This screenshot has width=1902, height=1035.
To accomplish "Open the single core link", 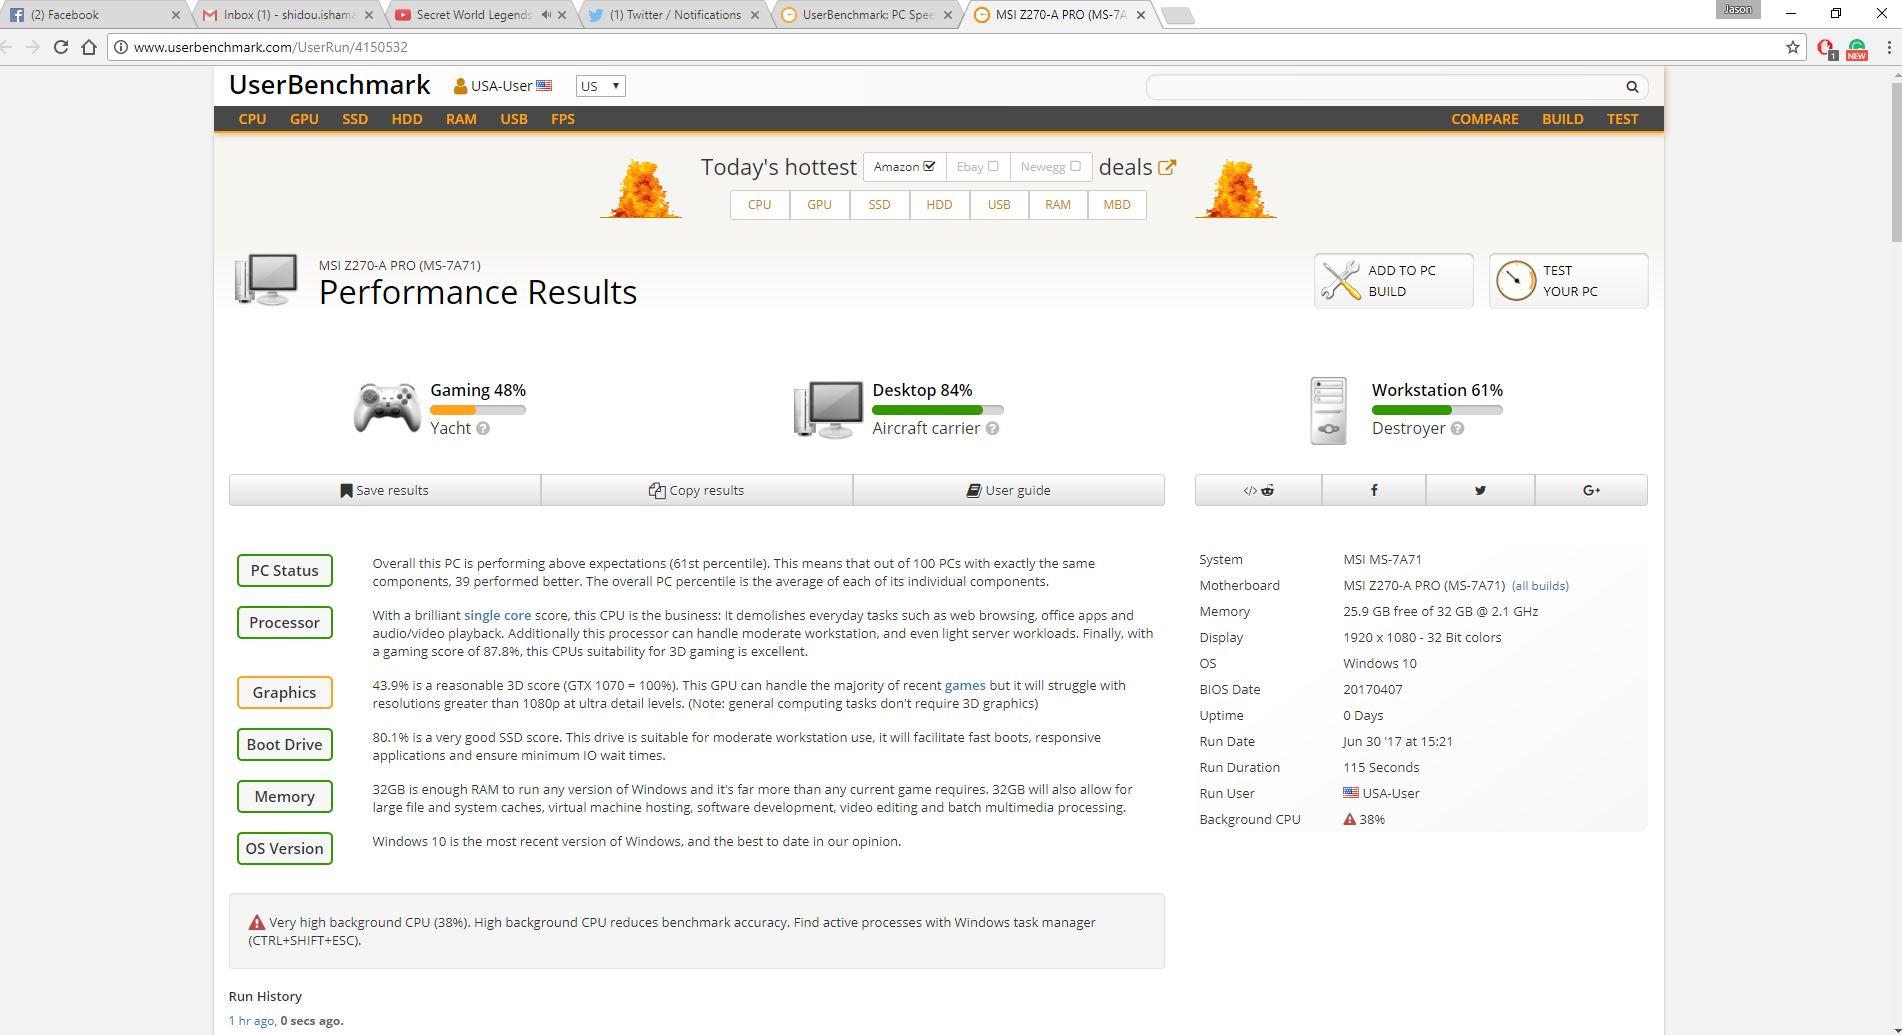I will 497,616.
